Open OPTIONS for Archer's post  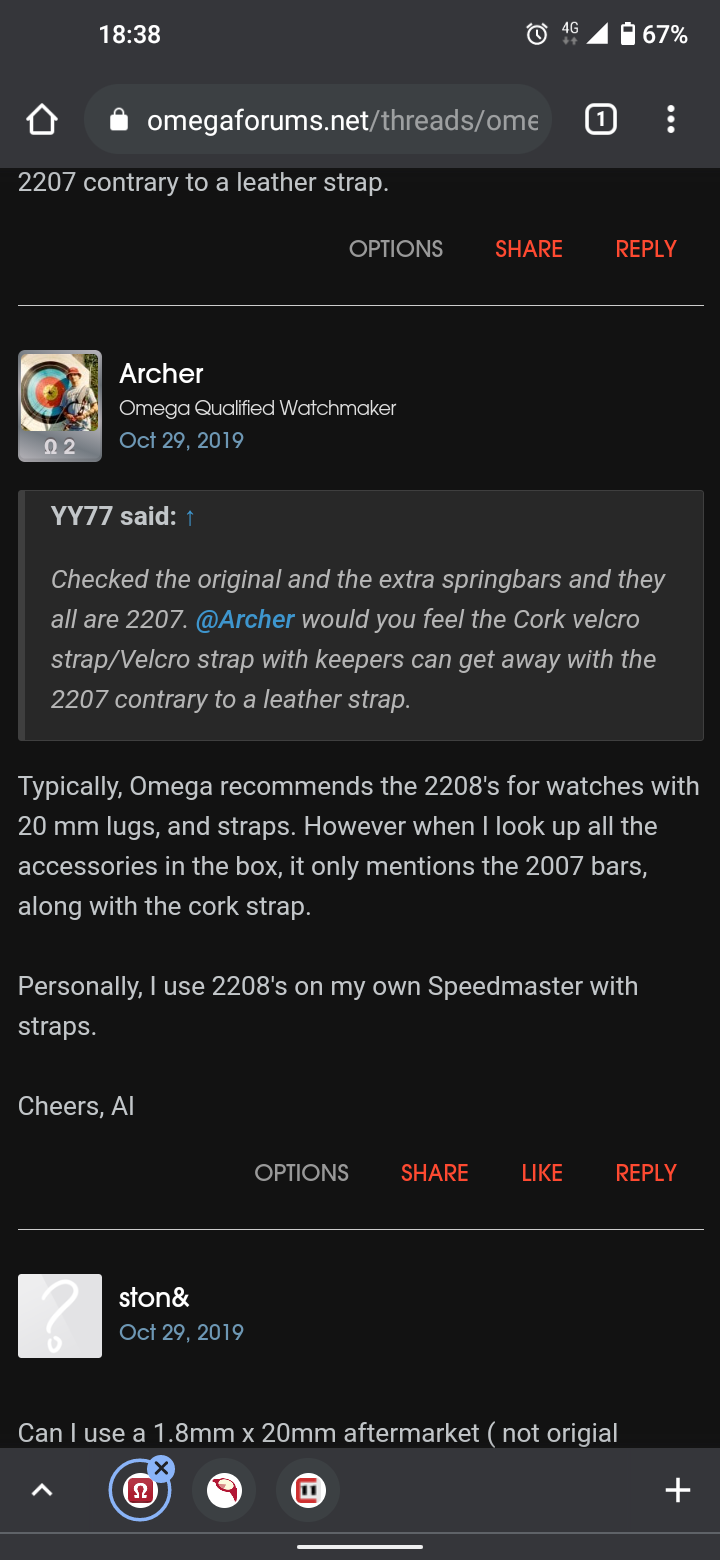coord(301,1173)
